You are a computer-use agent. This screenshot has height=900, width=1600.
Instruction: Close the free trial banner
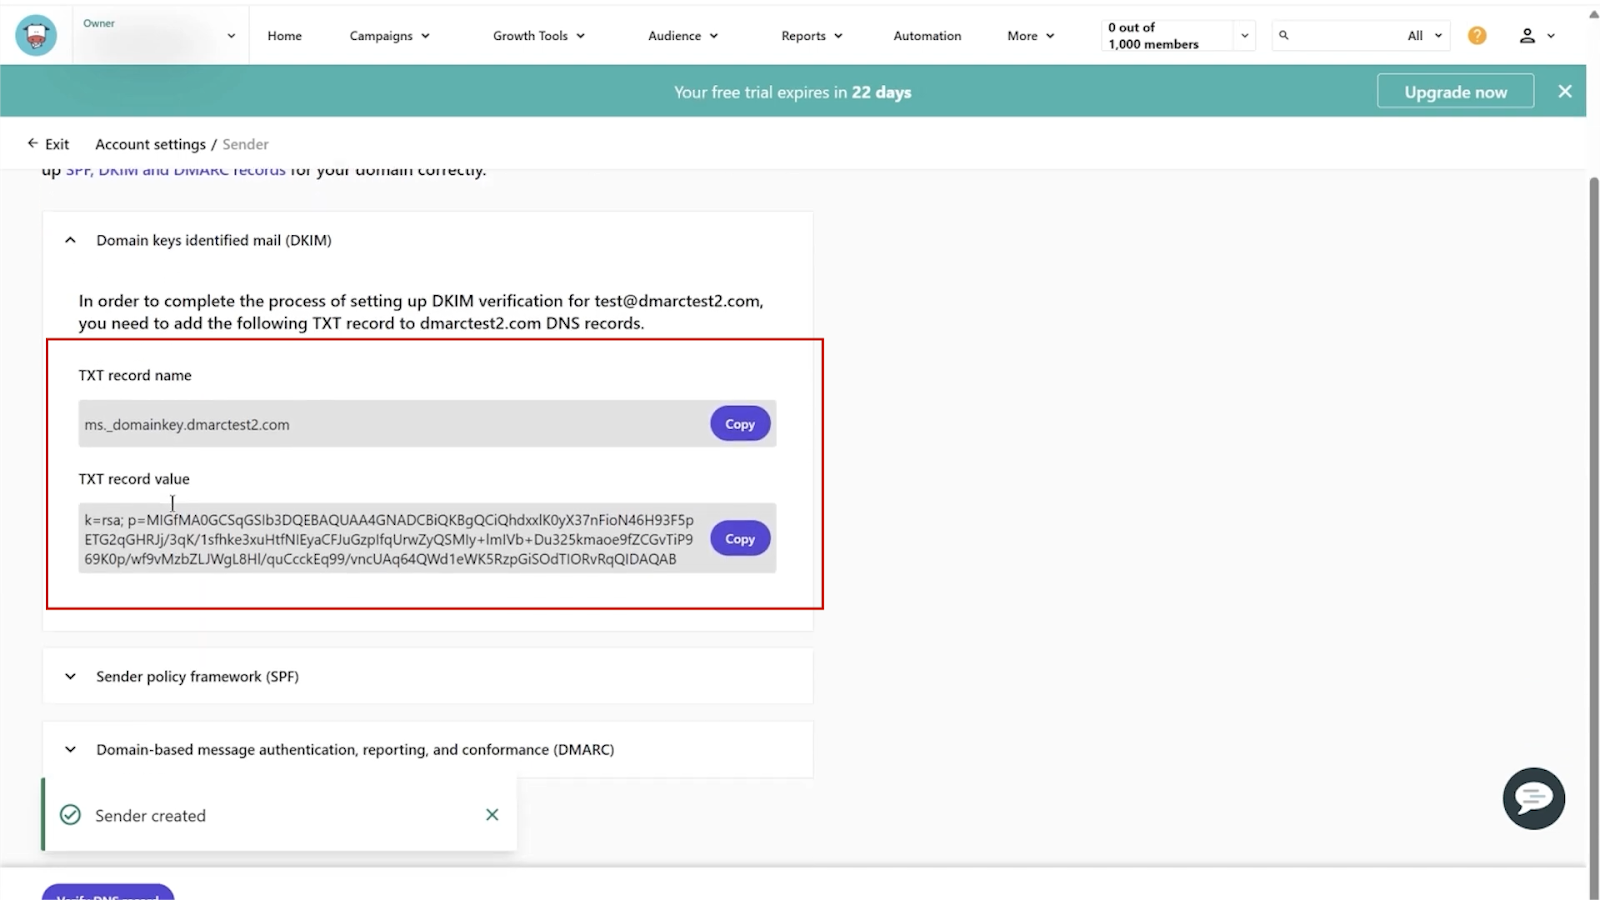point(1565,92)
